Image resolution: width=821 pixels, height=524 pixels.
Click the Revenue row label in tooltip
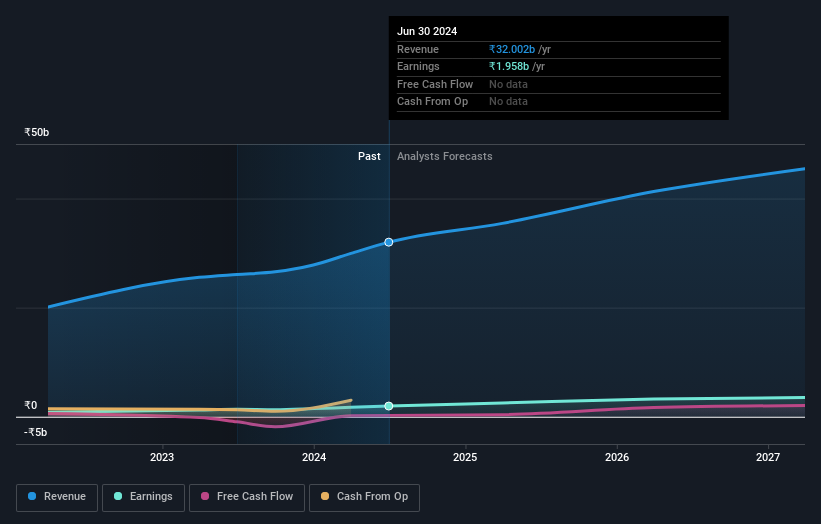418,49
